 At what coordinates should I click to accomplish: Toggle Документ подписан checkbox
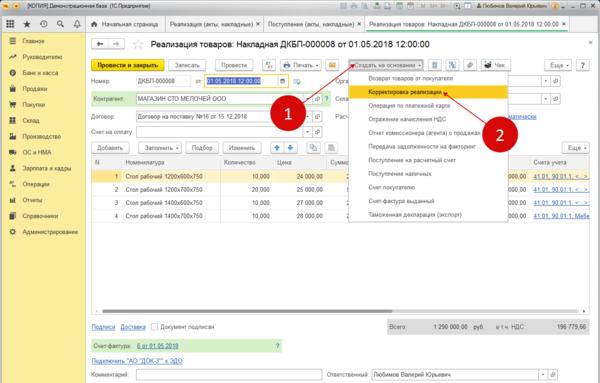pyautogui.click(x=155, y=327)
